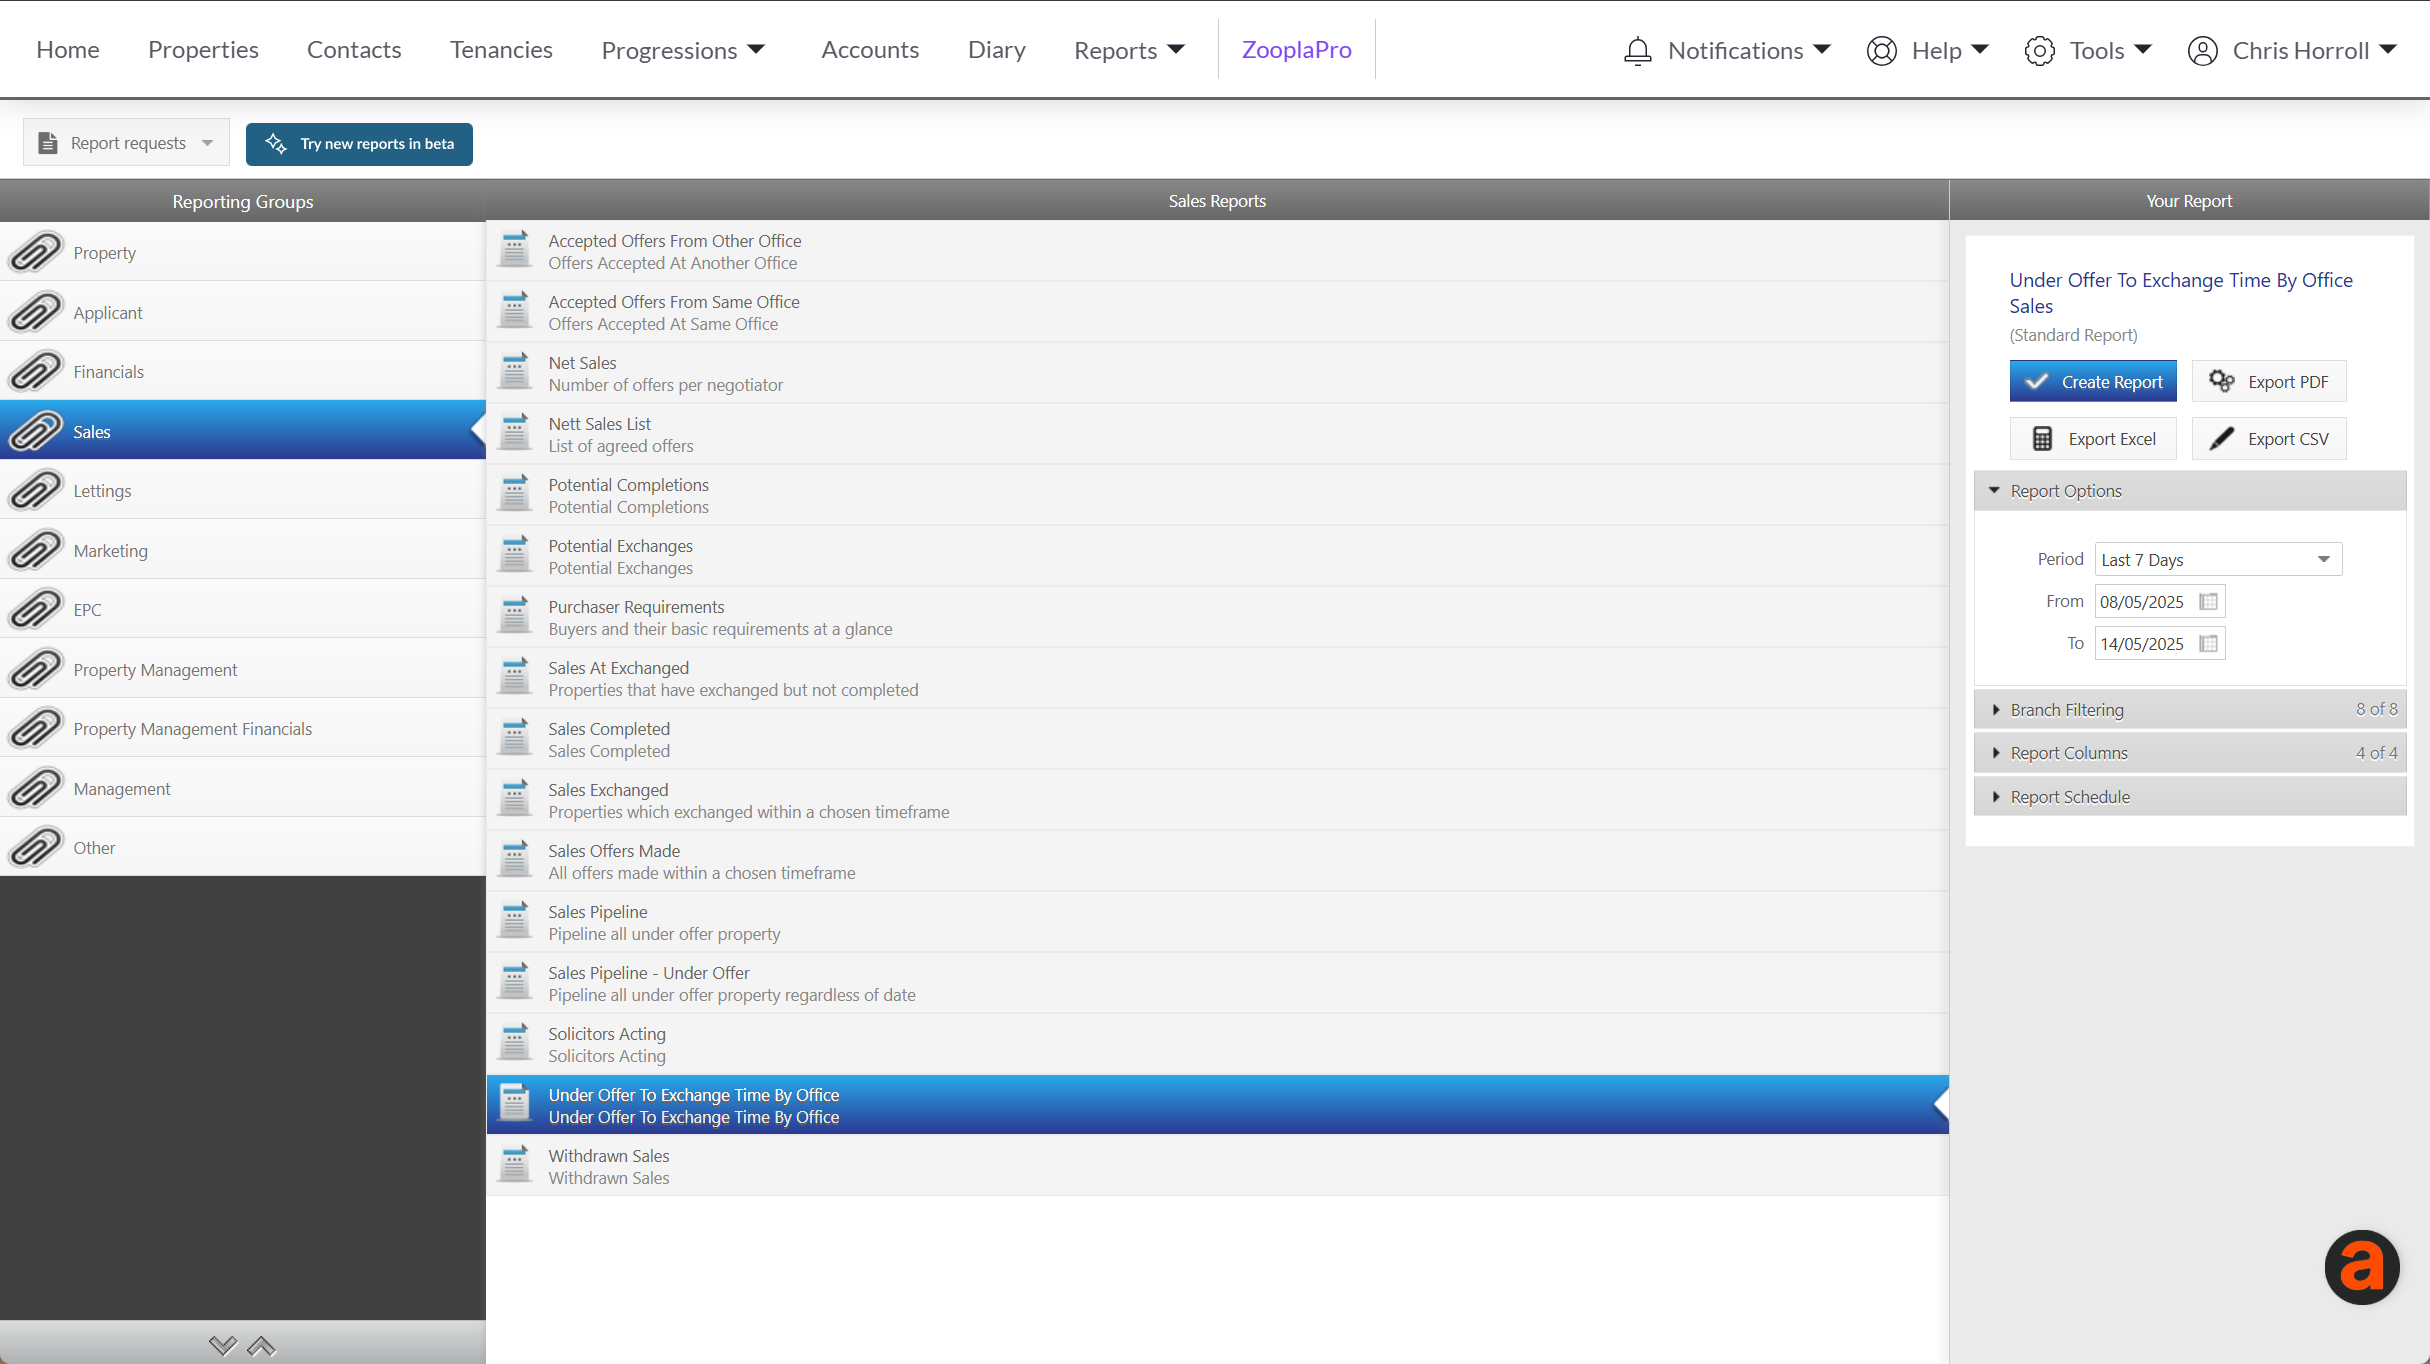The image size is (2430, 1364).
Task: Click the report icon for Potential Completions
Action: coord(515,494)
